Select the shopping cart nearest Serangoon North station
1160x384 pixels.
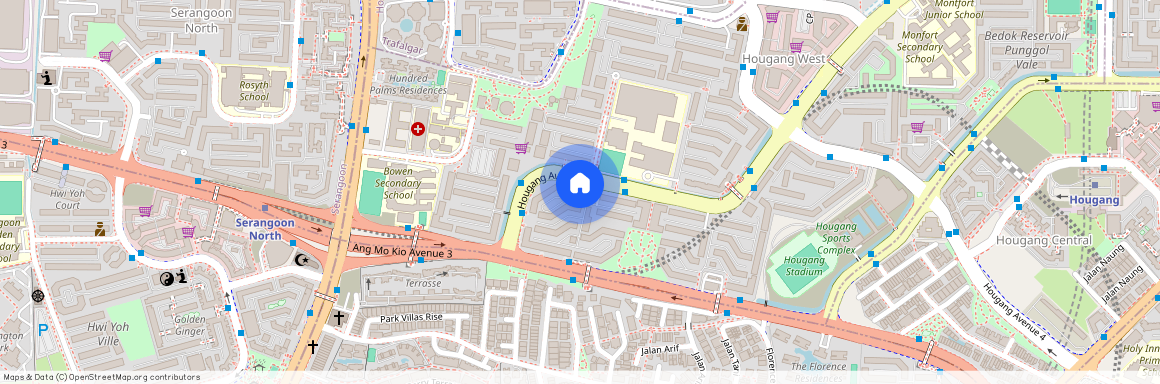pyautogui.click(x=188, y=232)
